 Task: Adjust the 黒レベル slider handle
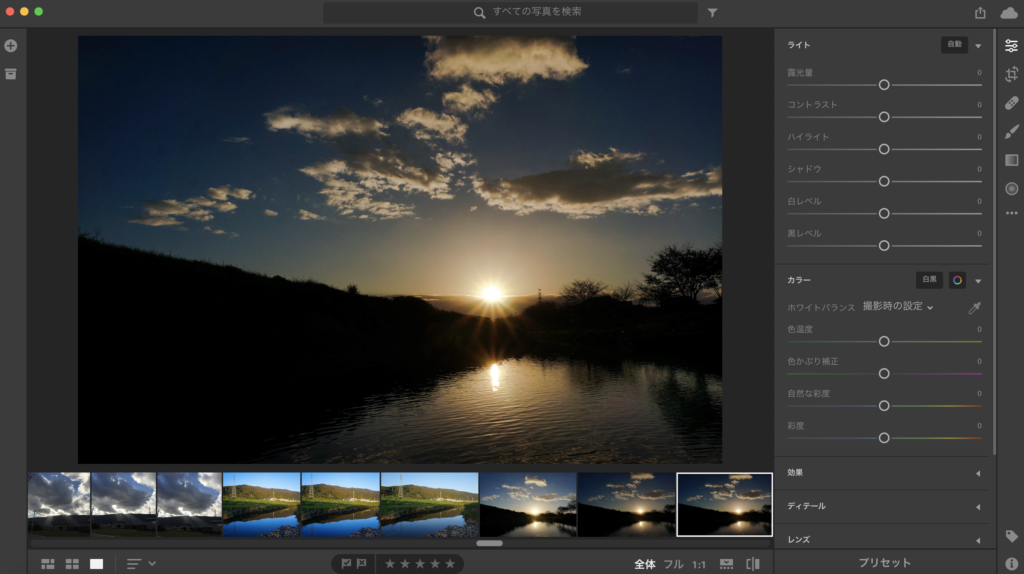click(x=884, y=246)
